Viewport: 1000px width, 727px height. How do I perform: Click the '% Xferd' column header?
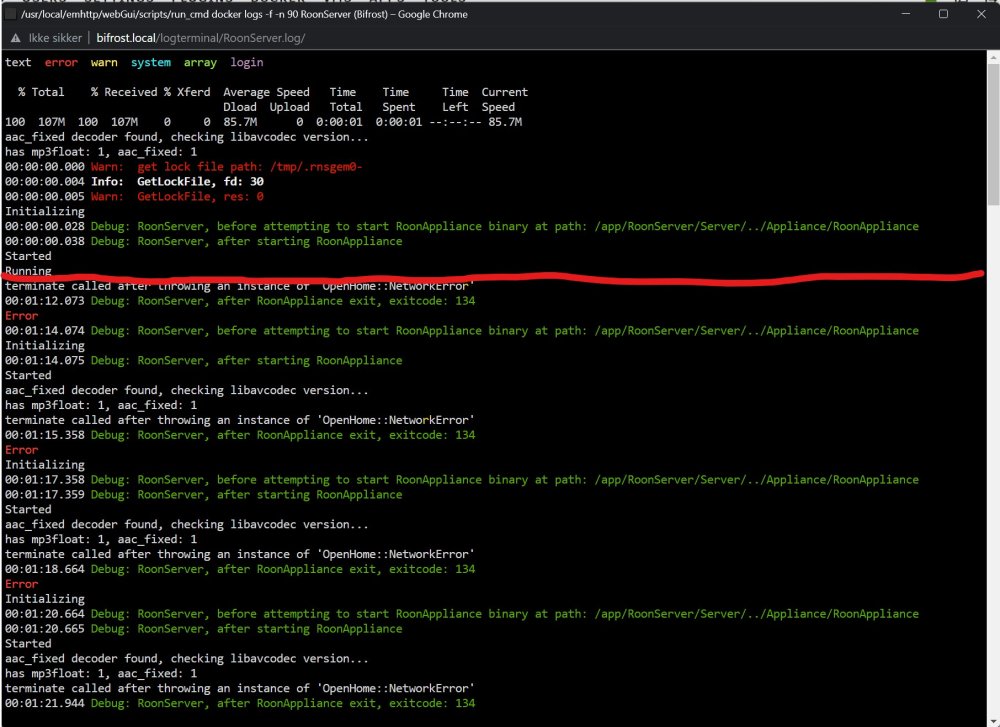tap(187, 92)
